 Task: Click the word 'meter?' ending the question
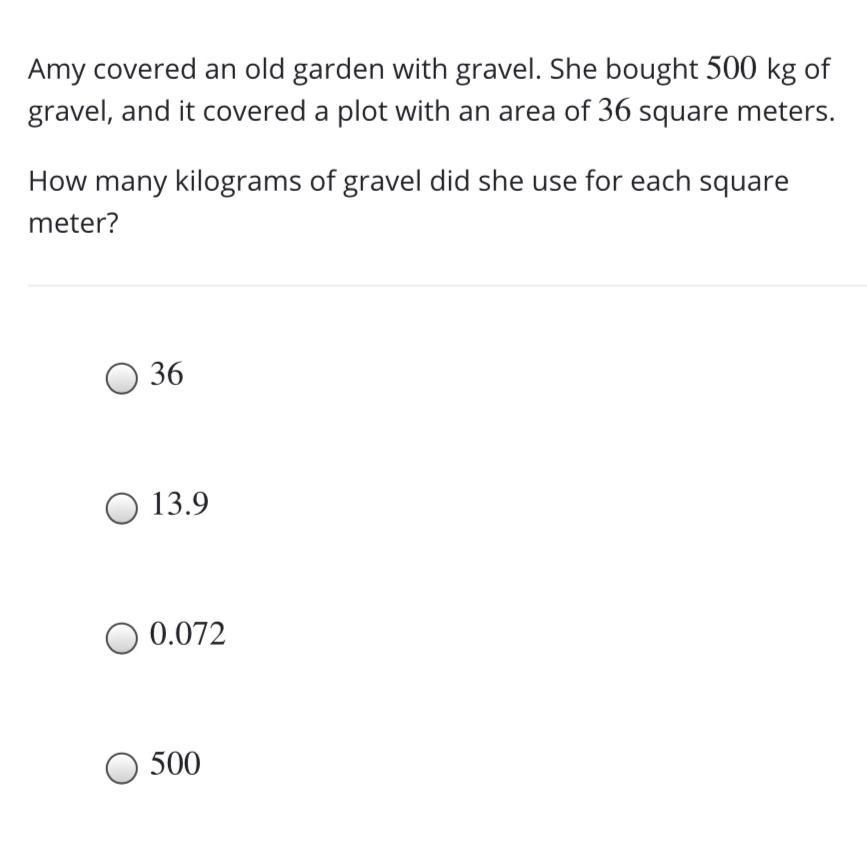pos(74,223)
